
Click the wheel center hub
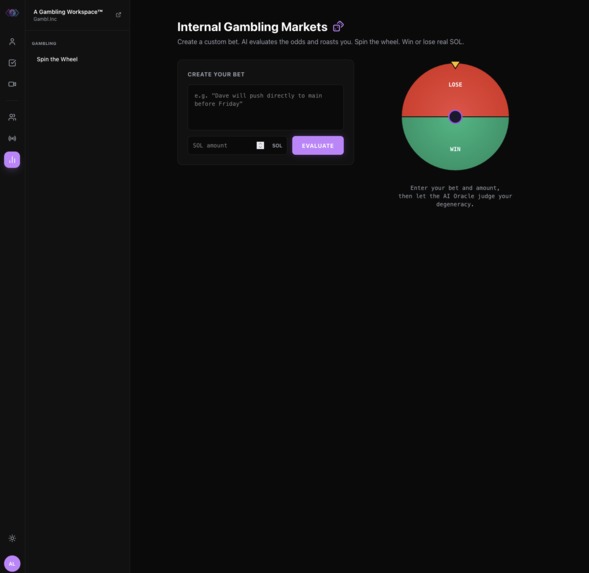(x=455, y=117)
